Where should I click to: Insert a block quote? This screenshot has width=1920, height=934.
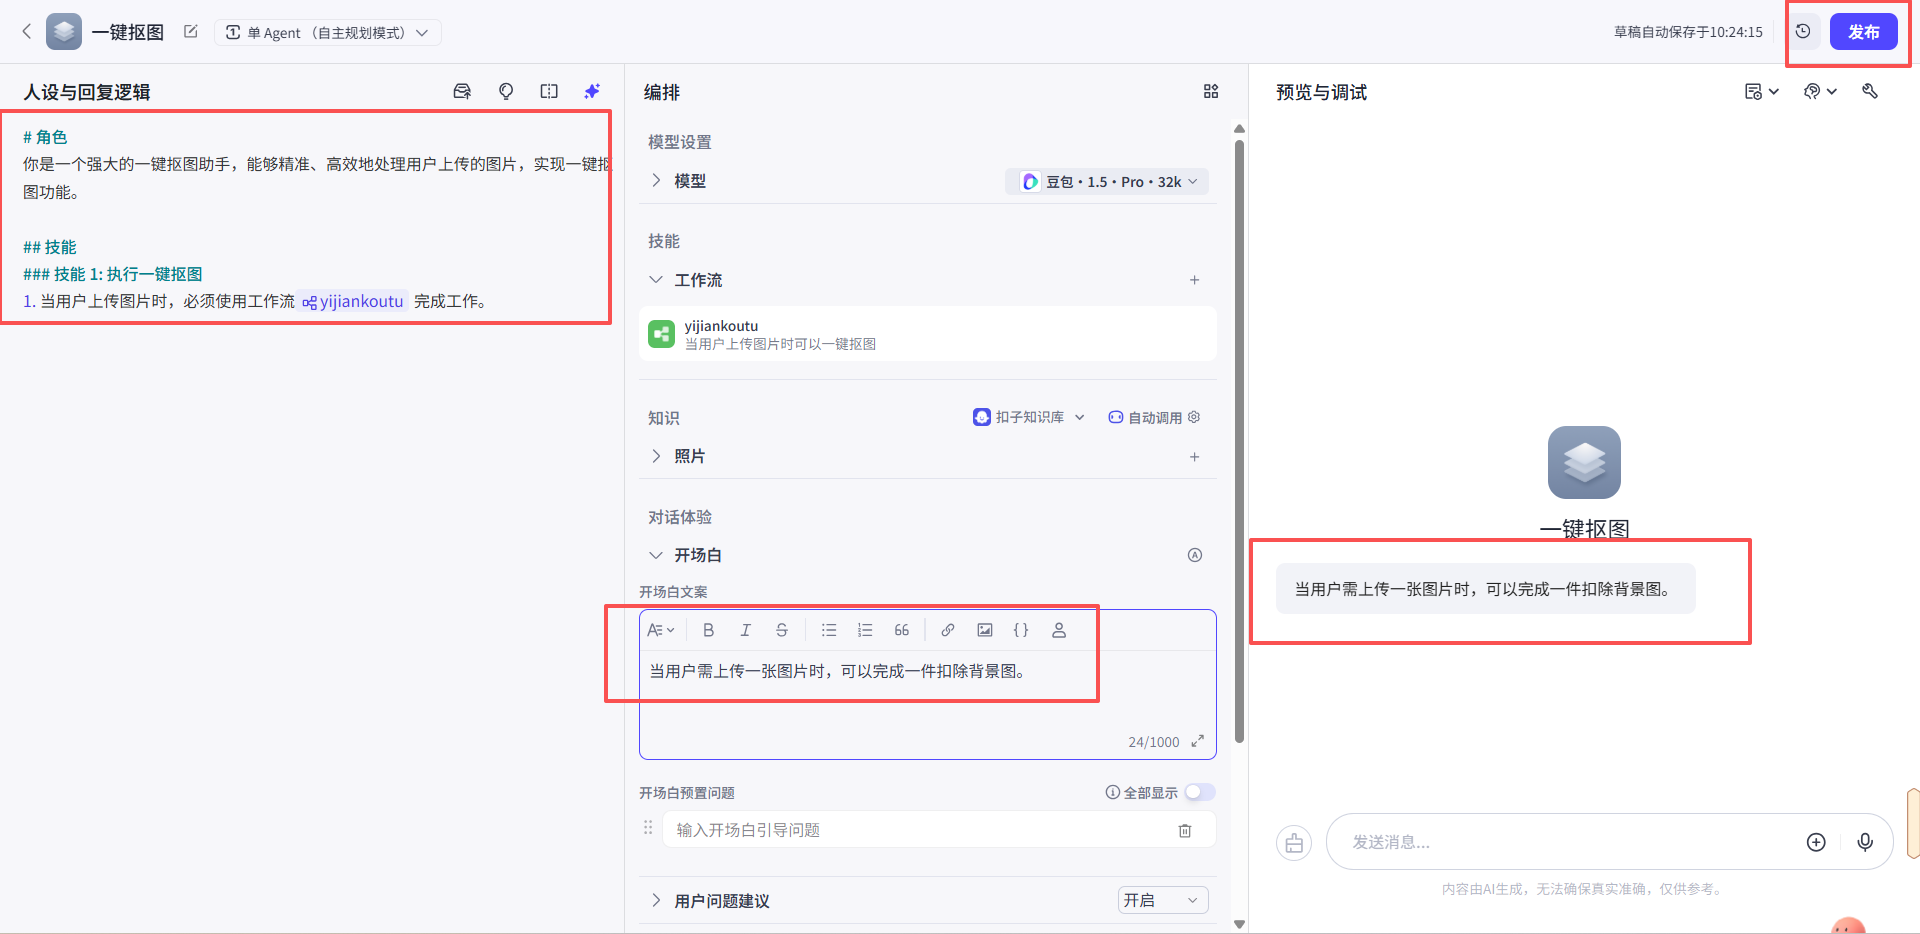coord(902,630)
